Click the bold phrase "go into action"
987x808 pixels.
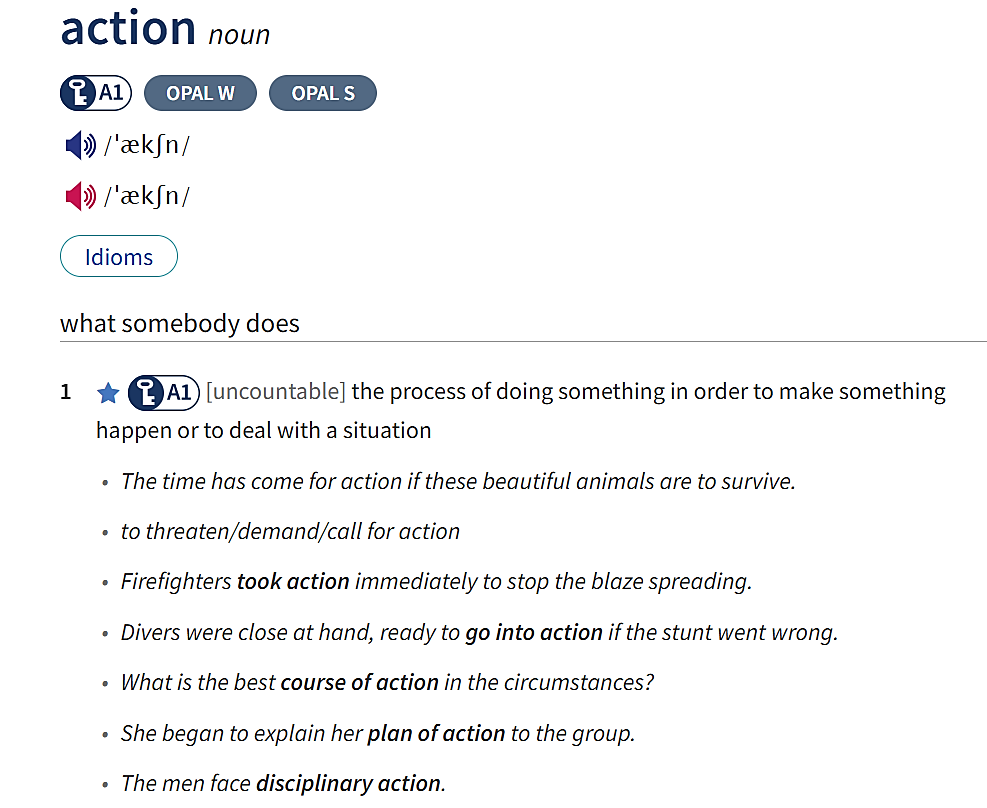pos(534,633)
